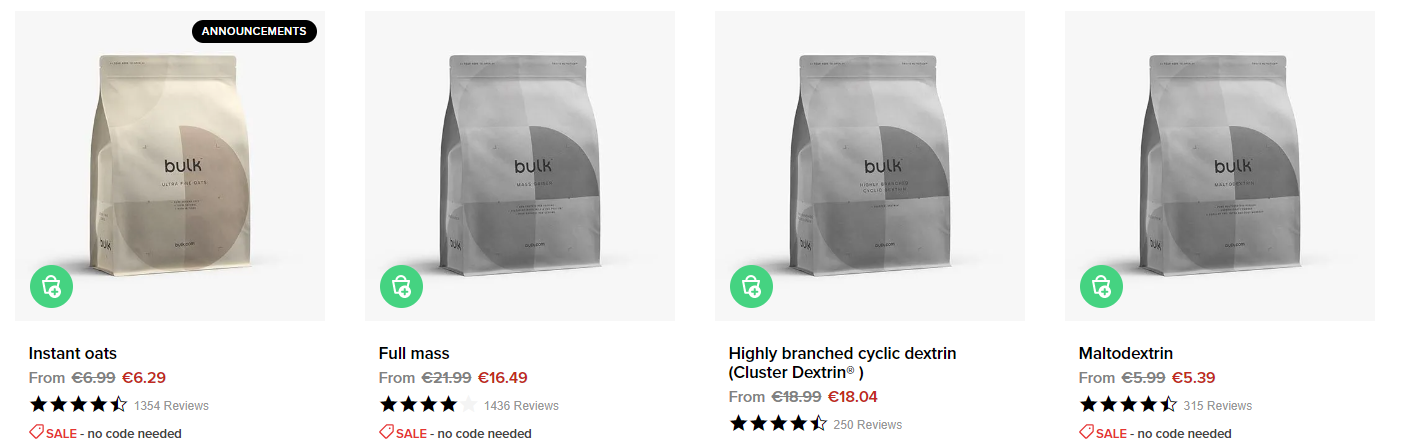Open the Full mass product title

click(x=414, y=353)
